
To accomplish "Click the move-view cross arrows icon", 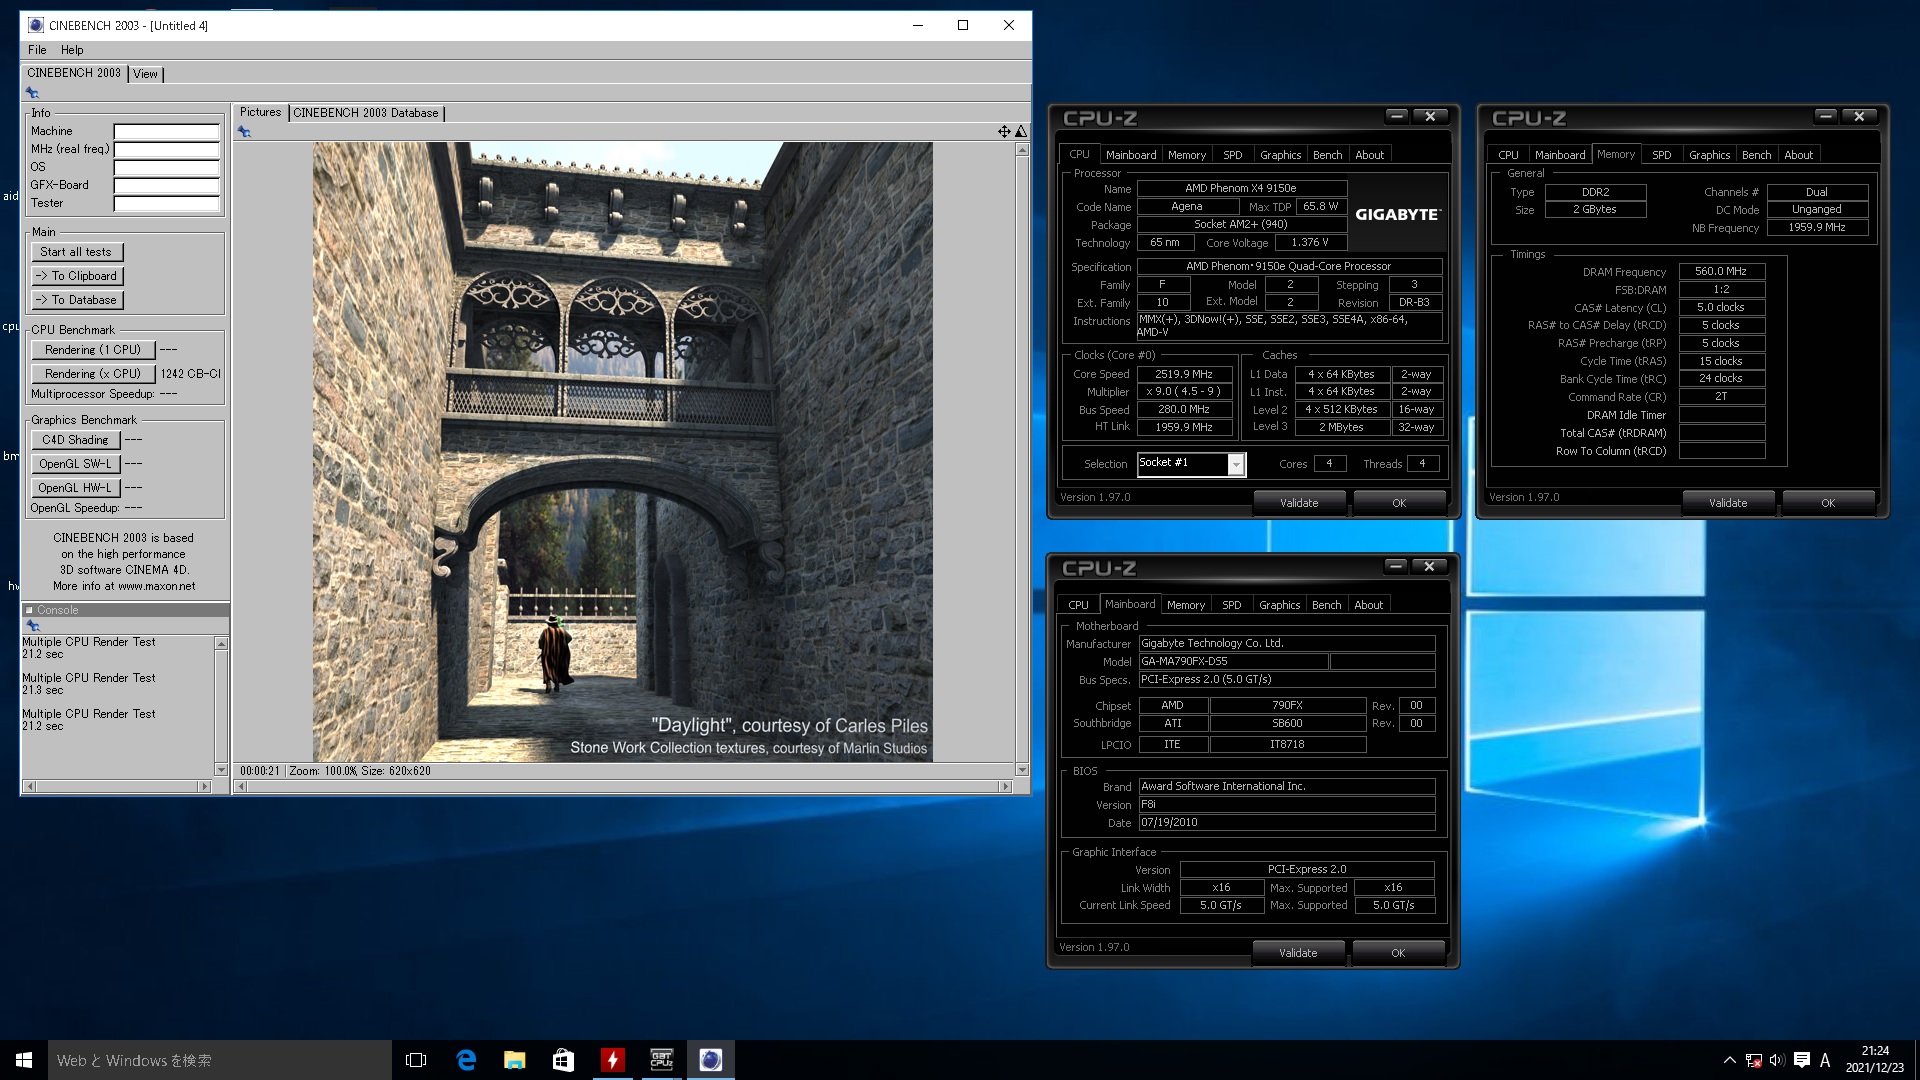I will (1004, 132).
